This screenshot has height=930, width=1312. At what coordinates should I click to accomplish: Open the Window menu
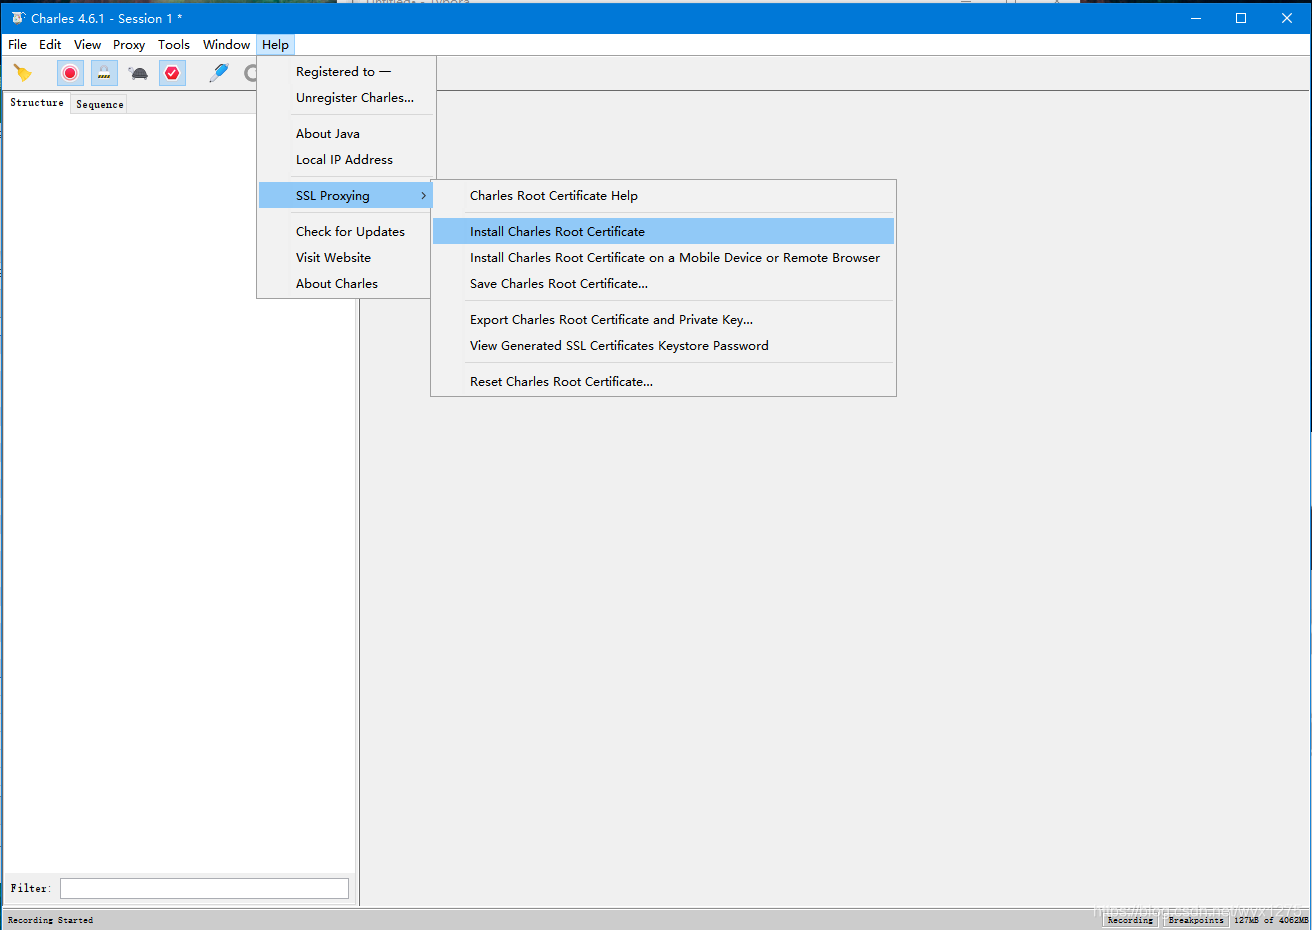coord(226,45)
